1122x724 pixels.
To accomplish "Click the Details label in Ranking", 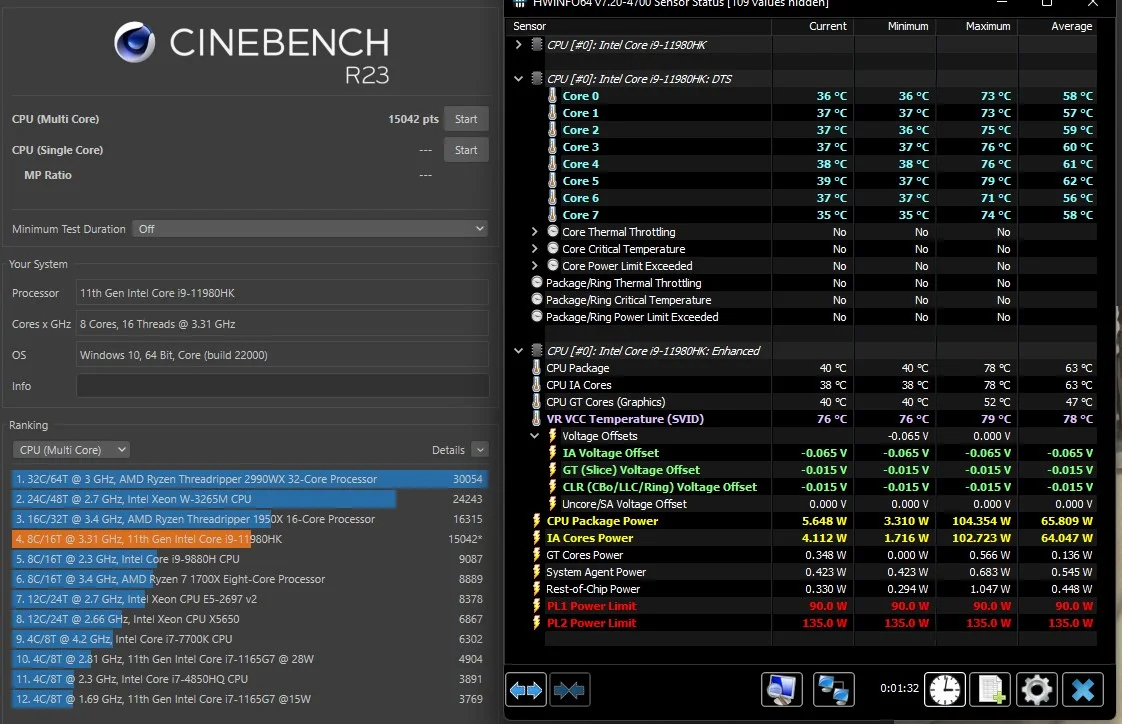I will click(x=448, y=450).
